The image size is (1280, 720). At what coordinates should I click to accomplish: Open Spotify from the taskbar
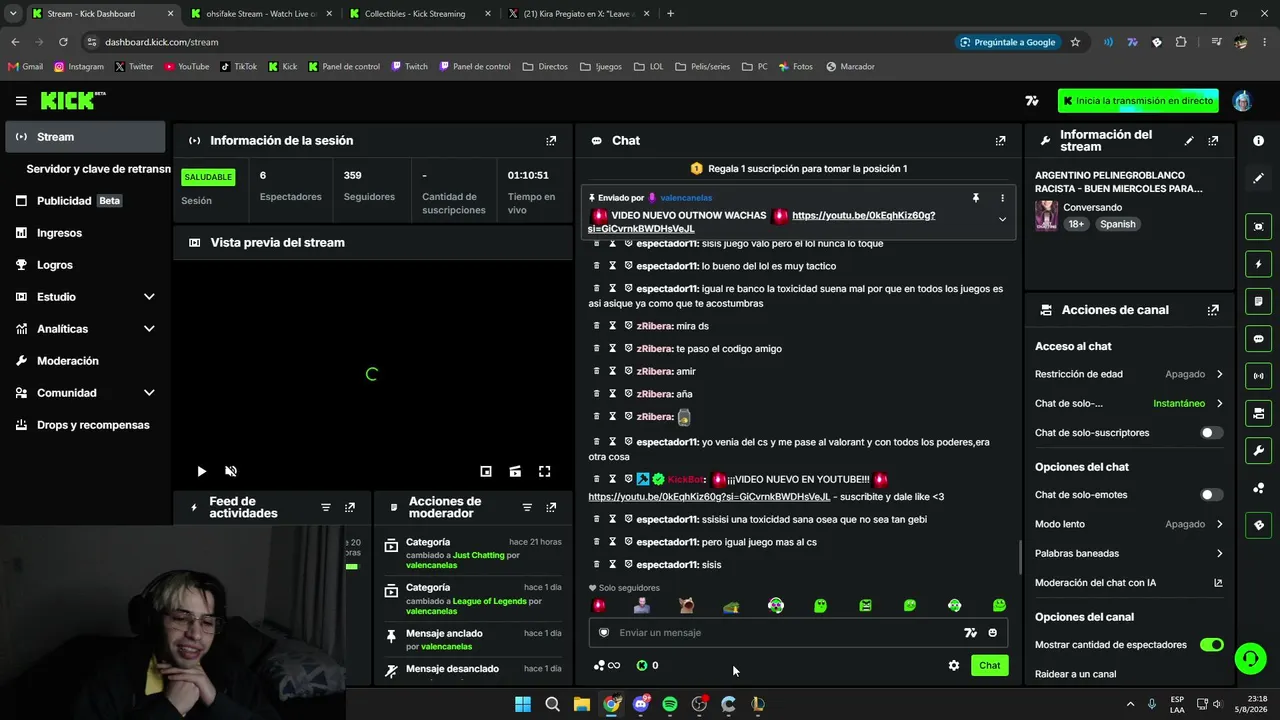tap(669, 704)
